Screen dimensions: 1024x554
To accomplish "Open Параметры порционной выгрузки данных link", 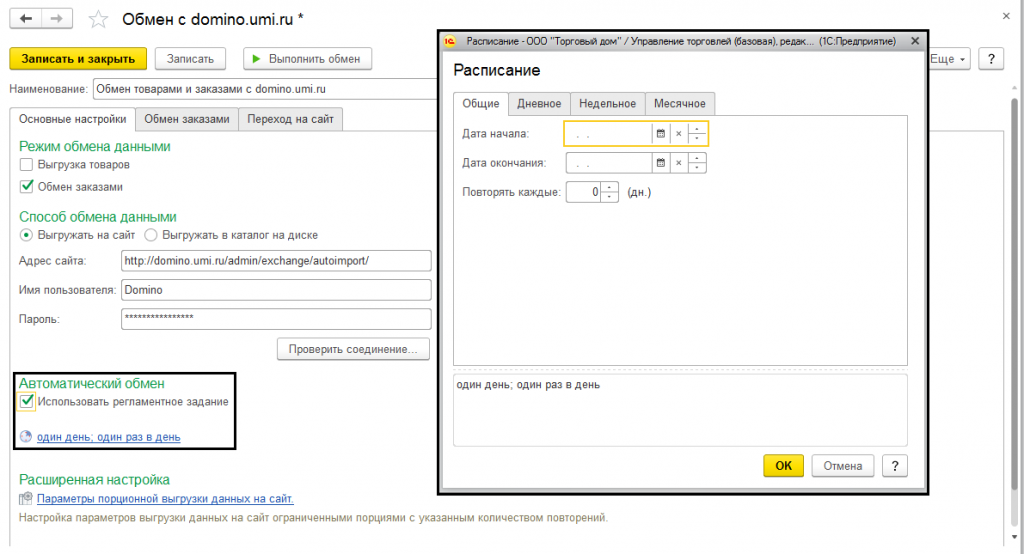I will coord(165,498).
